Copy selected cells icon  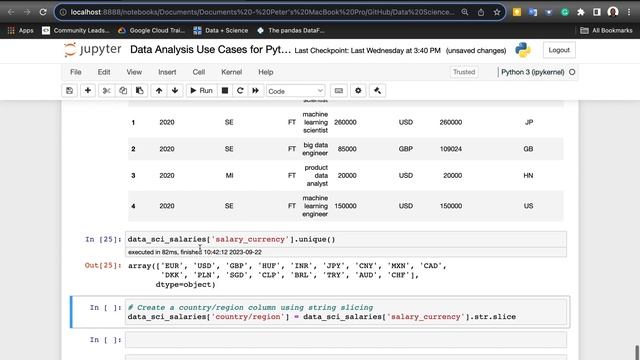pyautogui.click(x=123, y=91)
